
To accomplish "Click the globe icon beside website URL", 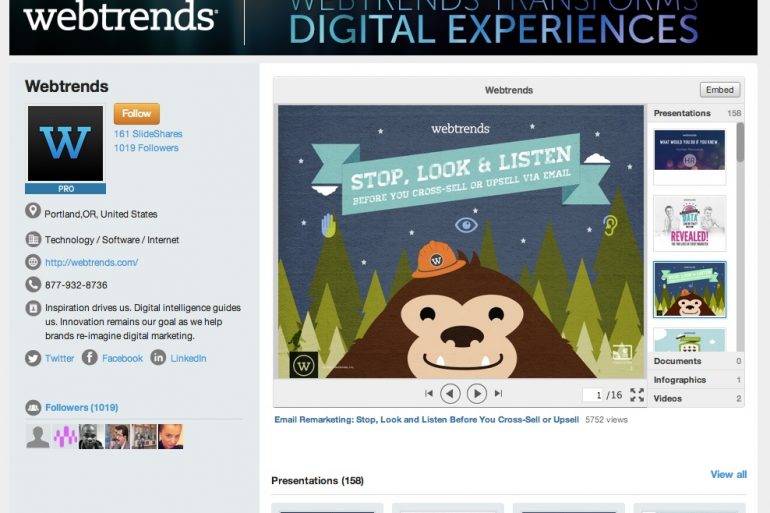I will click(x=33, y=262).
